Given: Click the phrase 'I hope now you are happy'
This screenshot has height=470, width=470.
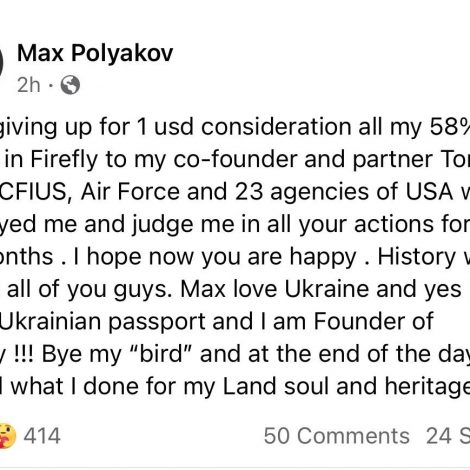Looking at the screenshot, I should [x=214, y=257].
